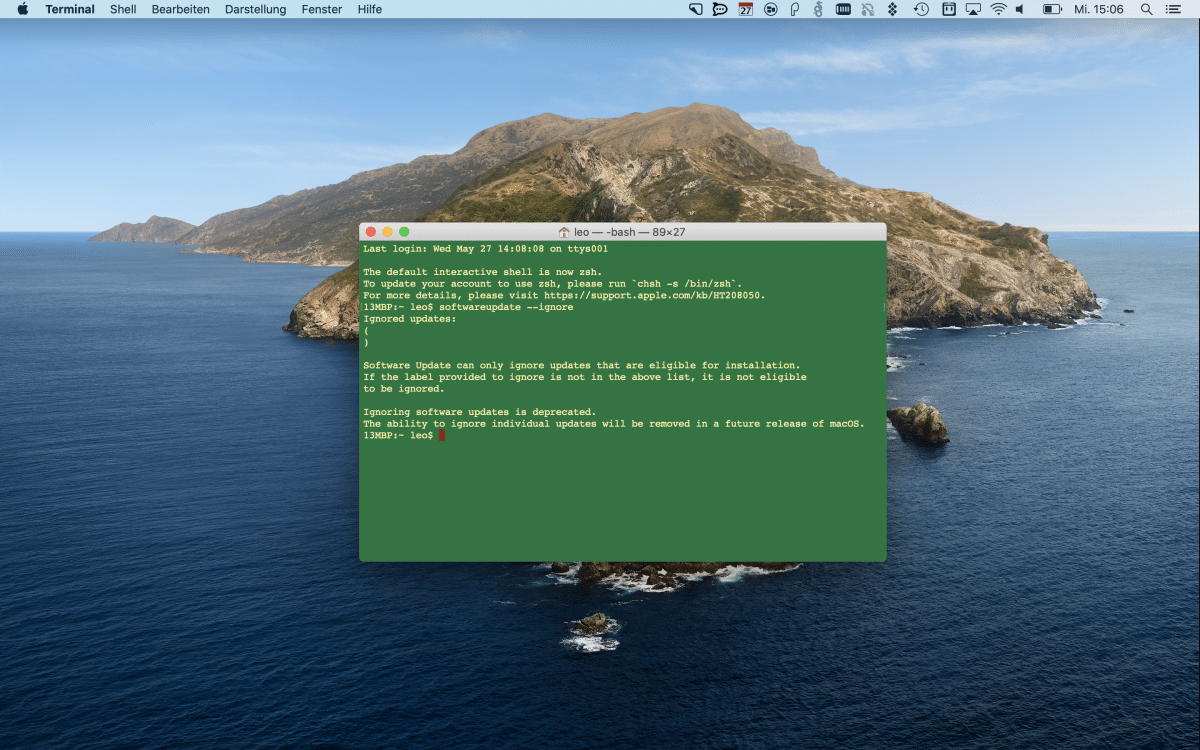
Task: Open the Terminal application menu
Action: click(x=70, y=9)
